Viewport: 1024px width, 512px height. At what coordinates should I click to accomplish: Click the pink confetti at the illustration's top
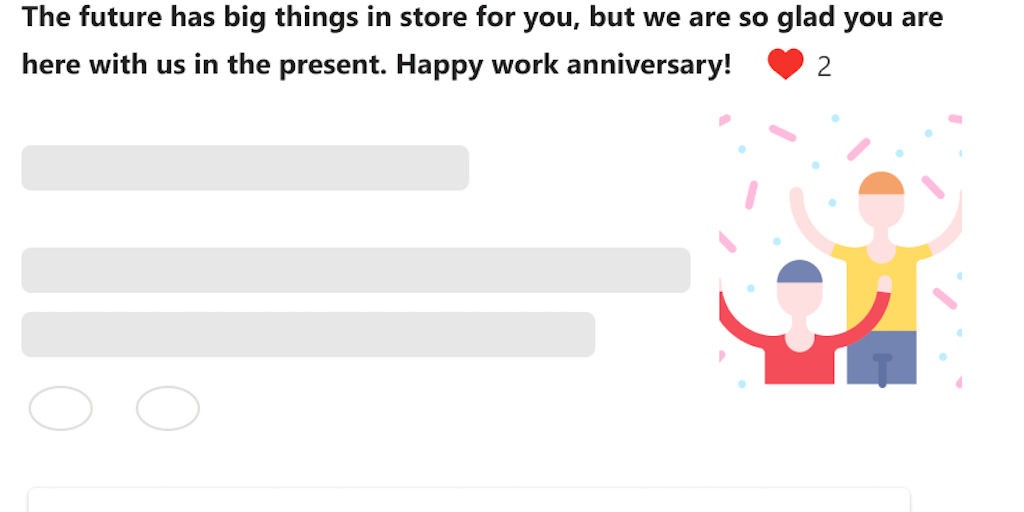point(782,132)
